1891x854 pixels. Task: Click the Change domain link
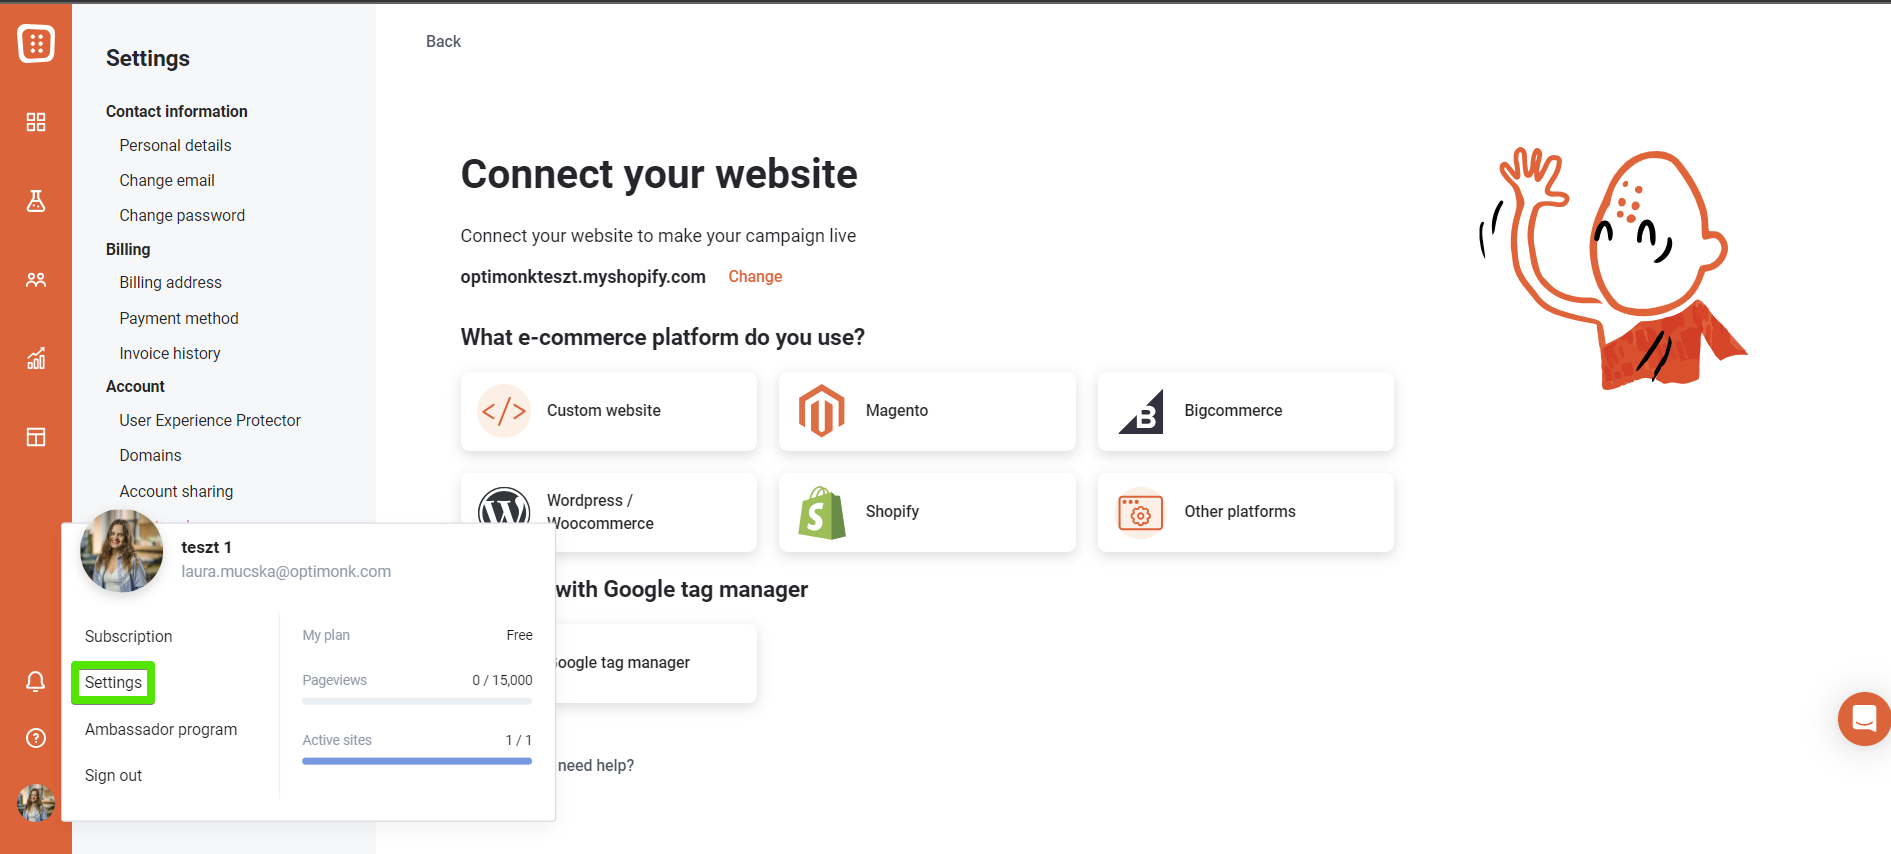point(755,277)
